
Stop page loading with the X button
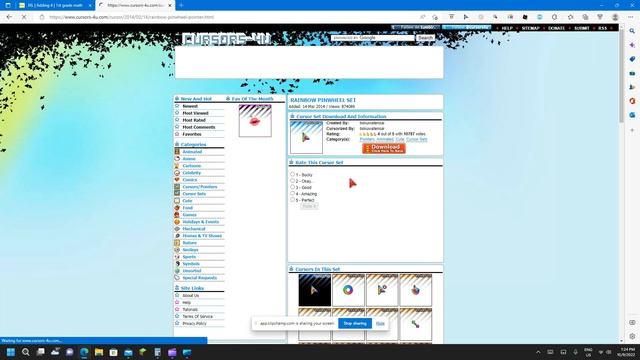click(x=24, y=17)
